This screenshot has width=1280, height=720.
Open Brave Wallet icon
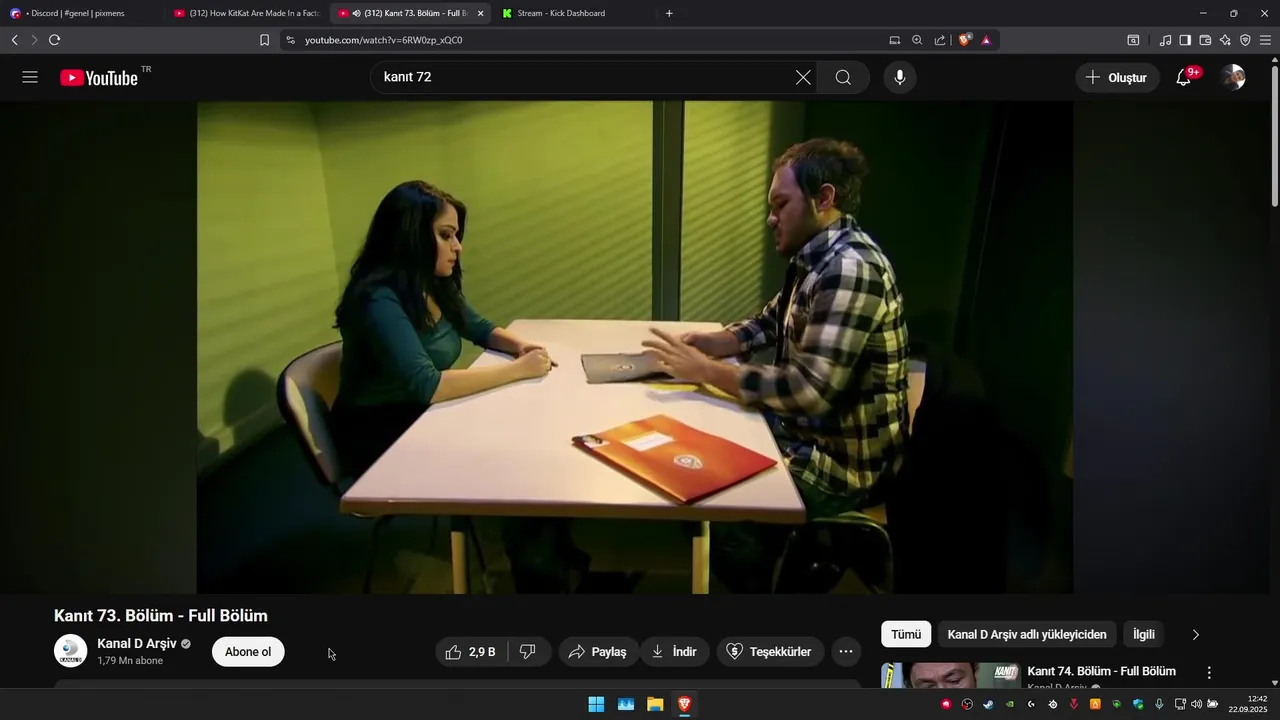click(x=1205, y=40)
